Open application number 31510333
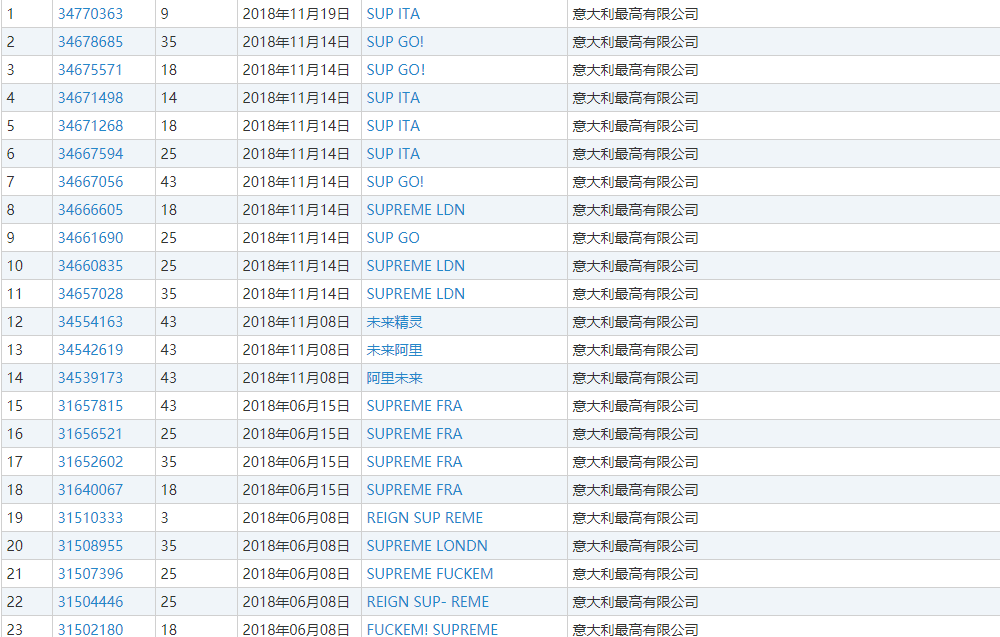Screen dimensions: 1000x637 90,518
